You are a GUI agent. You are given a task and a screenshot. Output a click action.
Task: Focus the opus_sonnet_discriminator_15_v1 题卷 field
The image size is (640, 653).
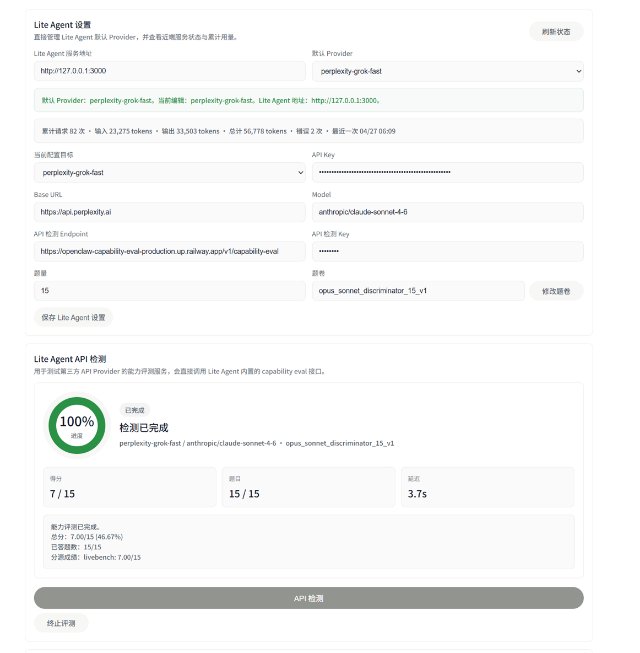pyautogui.click(x=418, y=291)
